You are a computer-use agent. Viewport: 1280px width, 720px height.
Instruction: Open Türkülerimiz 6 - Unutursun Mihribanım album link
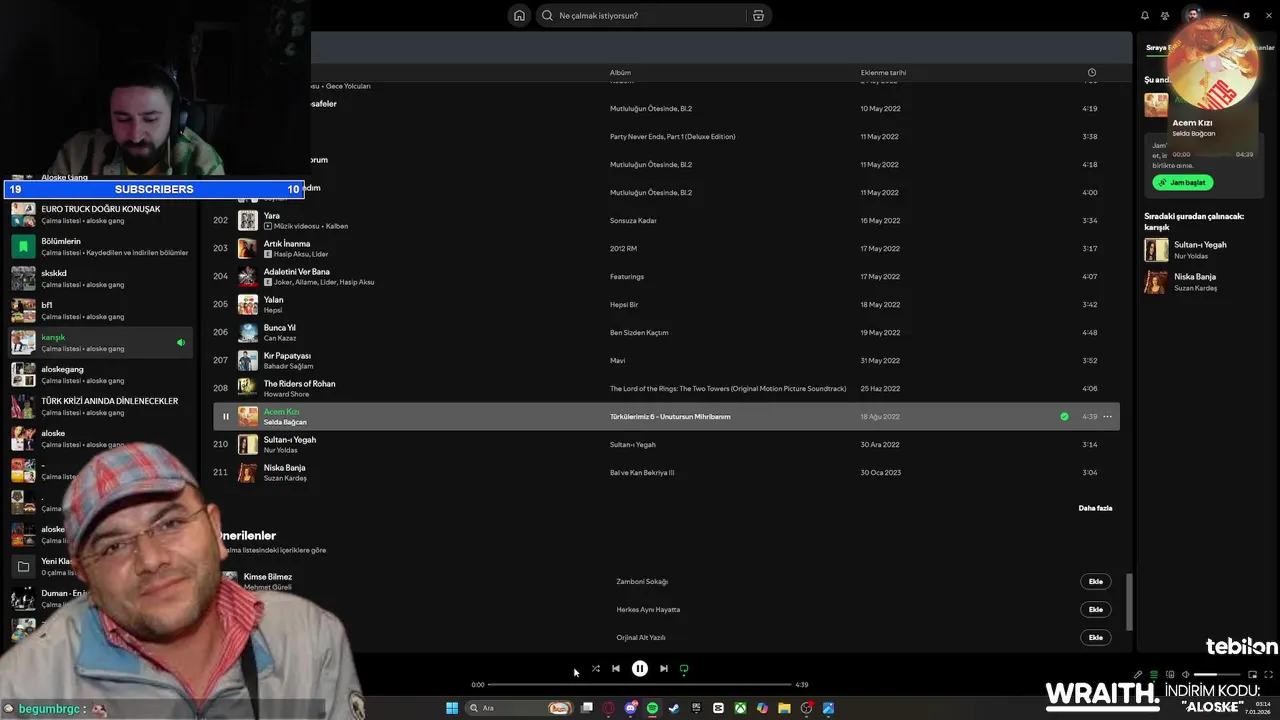click(670, 416)
